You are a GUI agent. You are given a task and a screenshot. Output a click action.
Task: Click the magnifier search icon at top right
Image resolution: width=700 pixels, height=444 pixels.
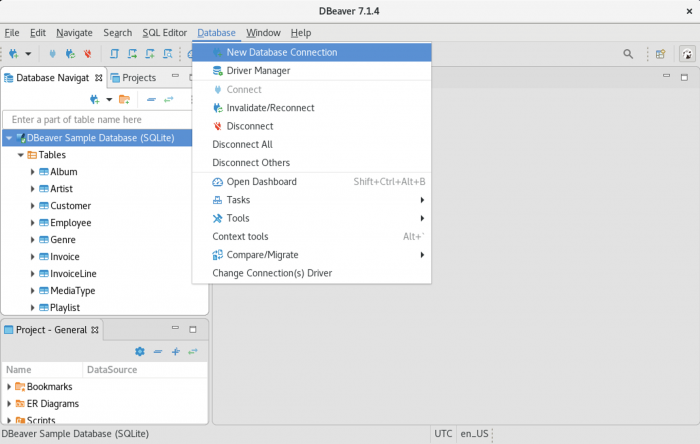point(628,54)
